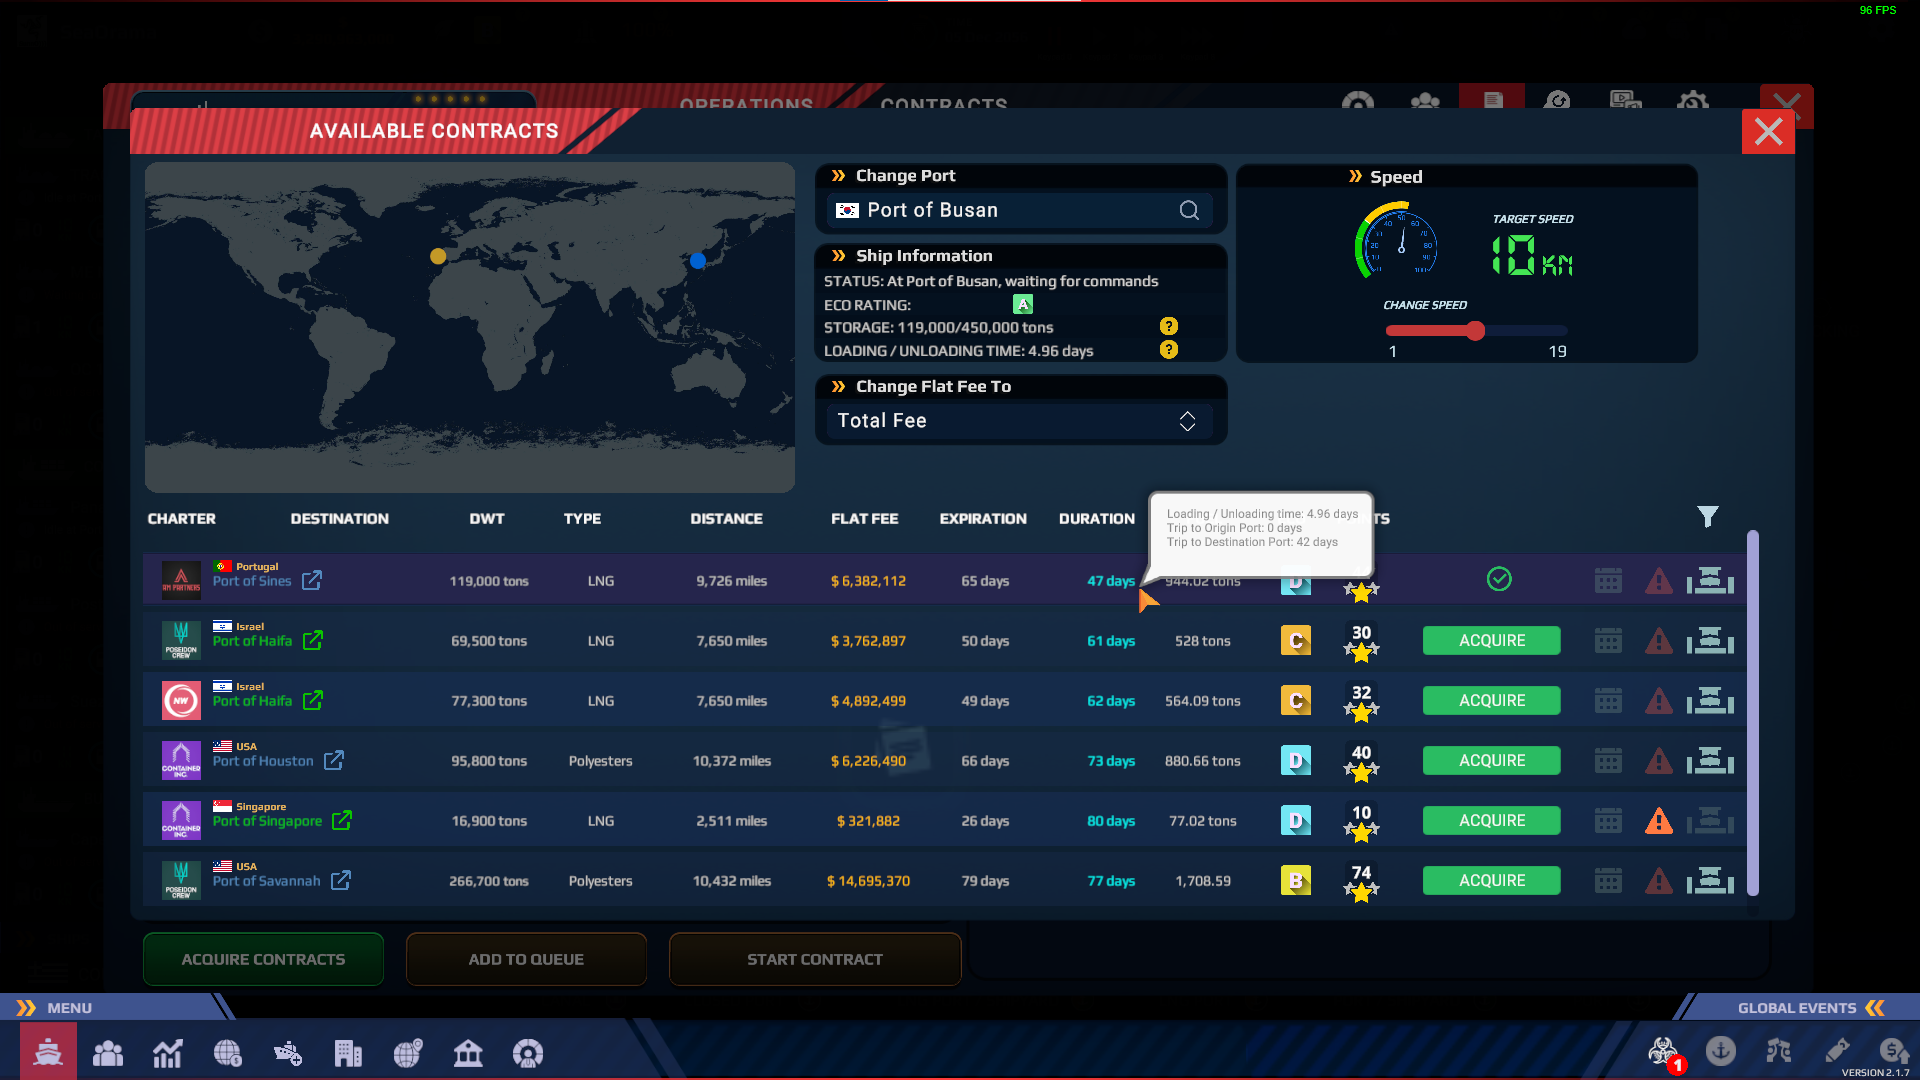Viewport: 1920px width, 1080px height.
Task: Open the contracts filter funnel icon
Action: point(1707,516)
